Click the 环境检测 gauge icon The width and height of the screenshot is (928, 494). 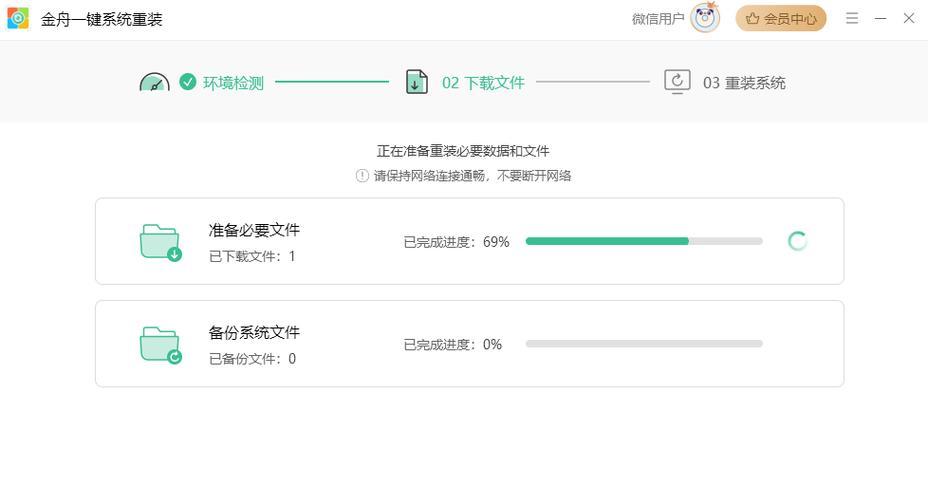[154, 82]
